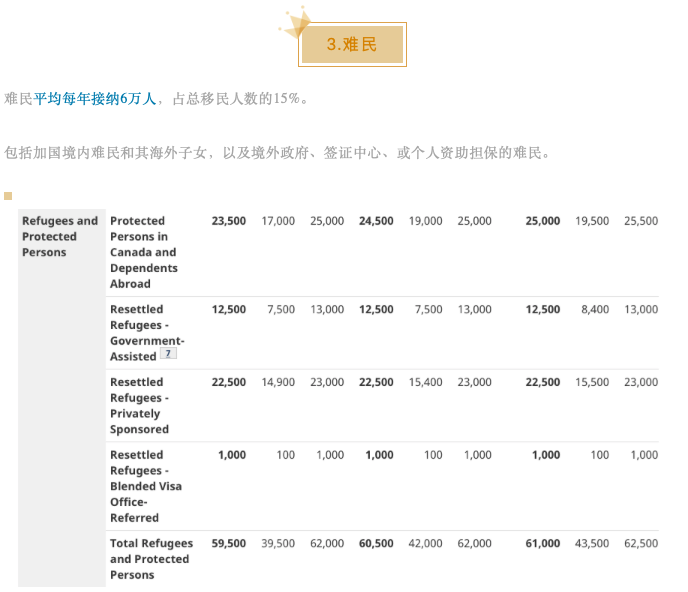Viewport: 688px width, 592px height.
Task: Select the row label Resettled Refugees - Government-Assisted
Action: point(147,333)
